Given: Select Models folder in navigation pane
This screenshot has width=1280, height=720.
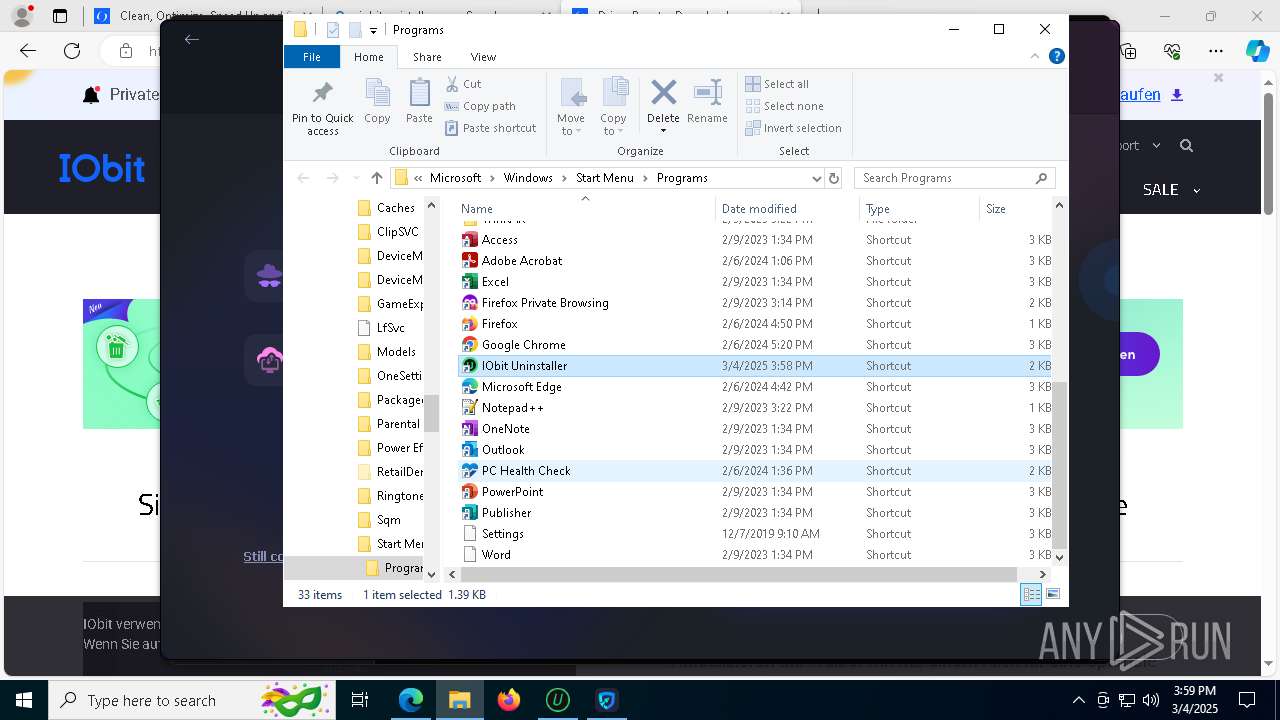Looking at the screenshot, I should point(387,352).
